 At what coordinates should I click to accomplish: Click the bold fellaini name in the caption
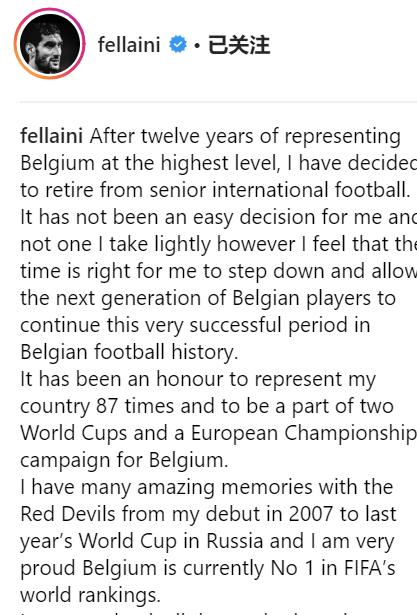pyautogui.click(x=51, y=136)
